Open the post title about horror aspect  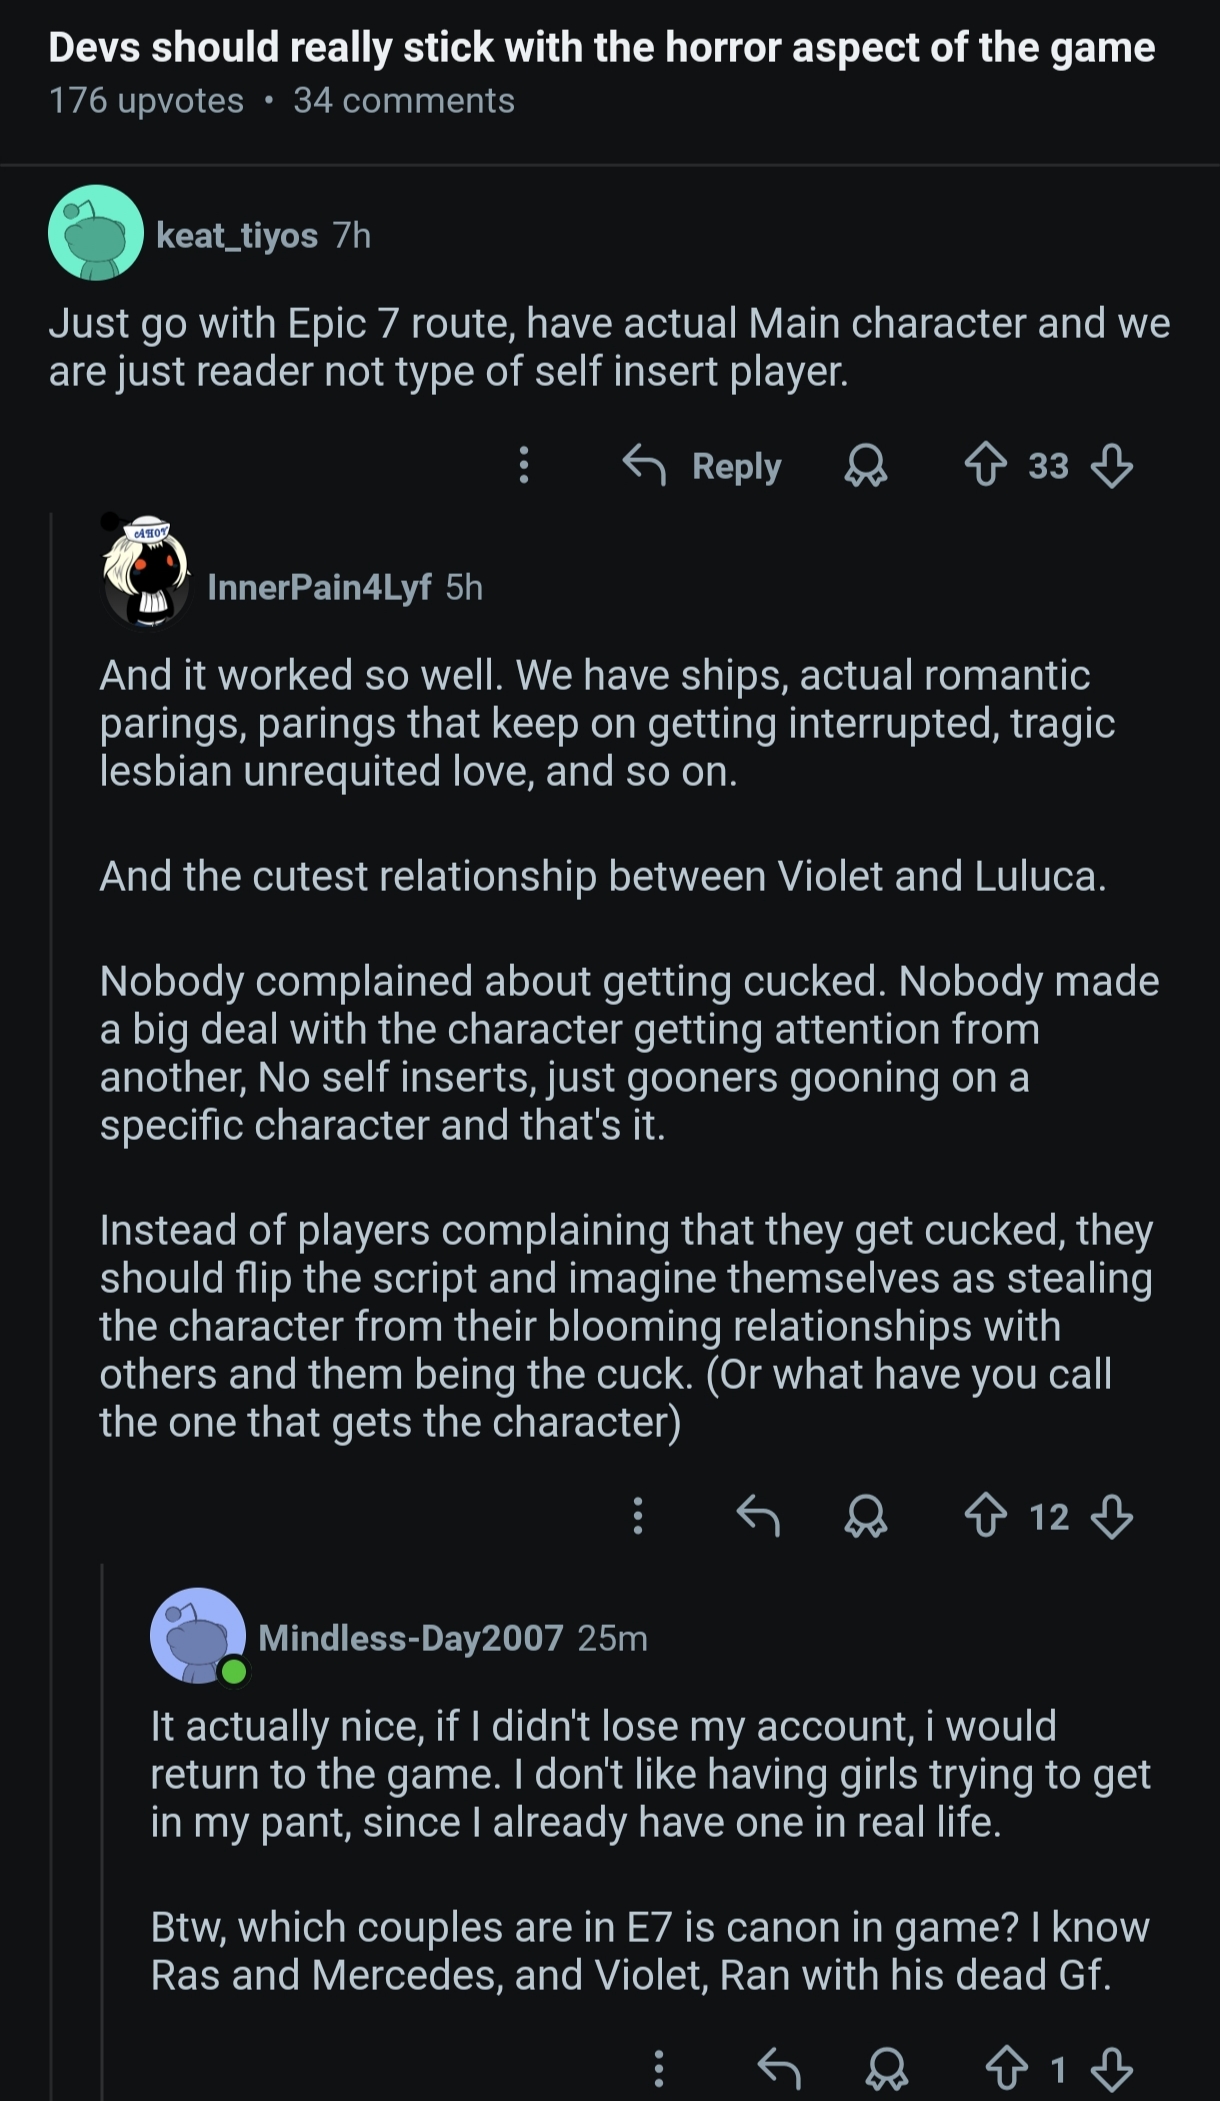tap(602, 48)
